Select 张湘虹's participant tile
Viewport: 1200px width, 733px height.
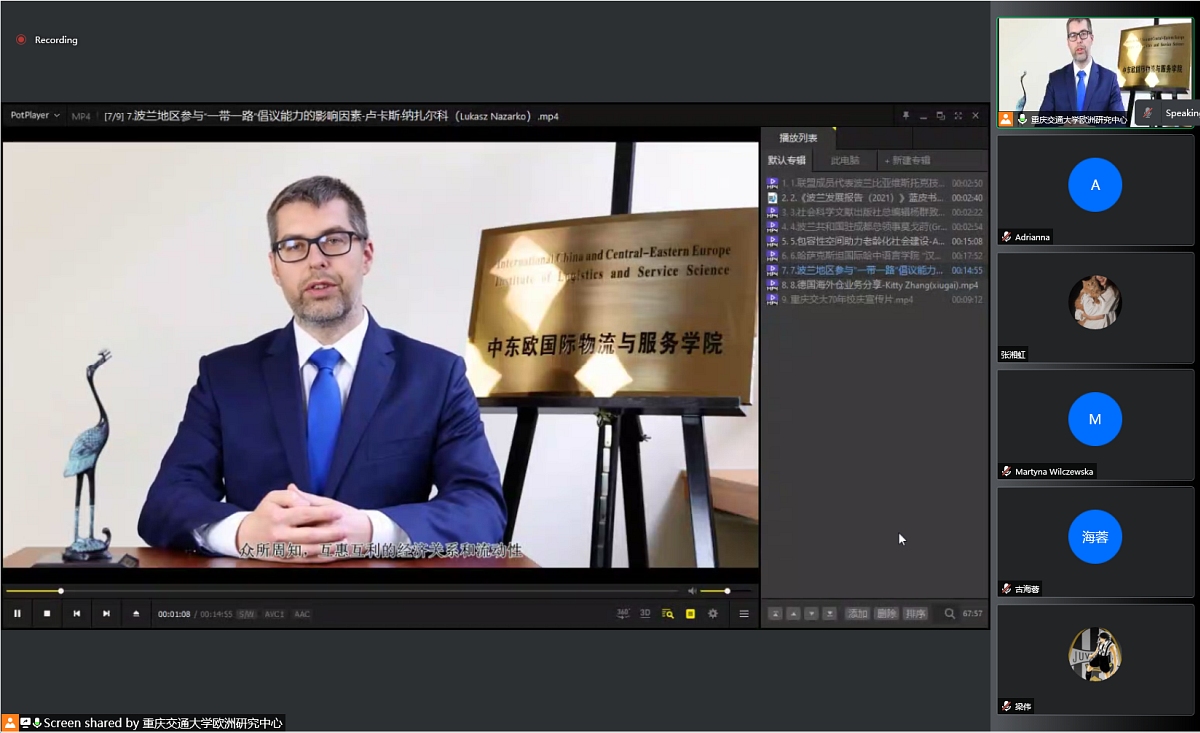point(1095,308)
